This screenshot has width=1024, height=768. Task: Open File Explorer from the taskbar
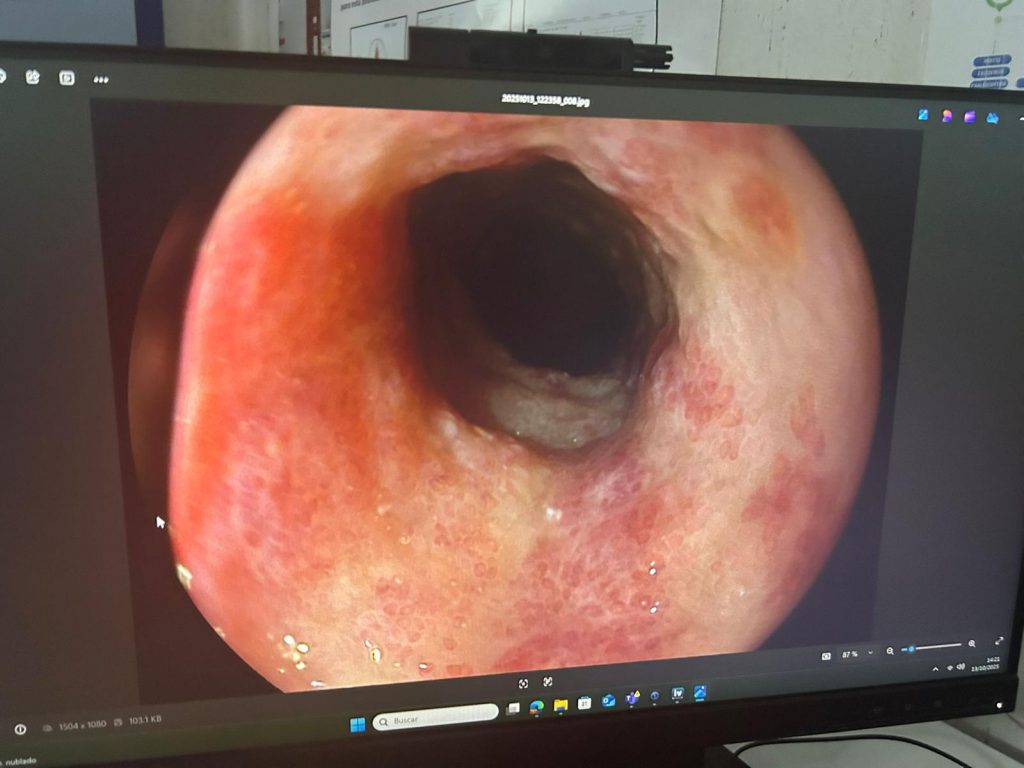pyautogui.click(x=560, y=705)
